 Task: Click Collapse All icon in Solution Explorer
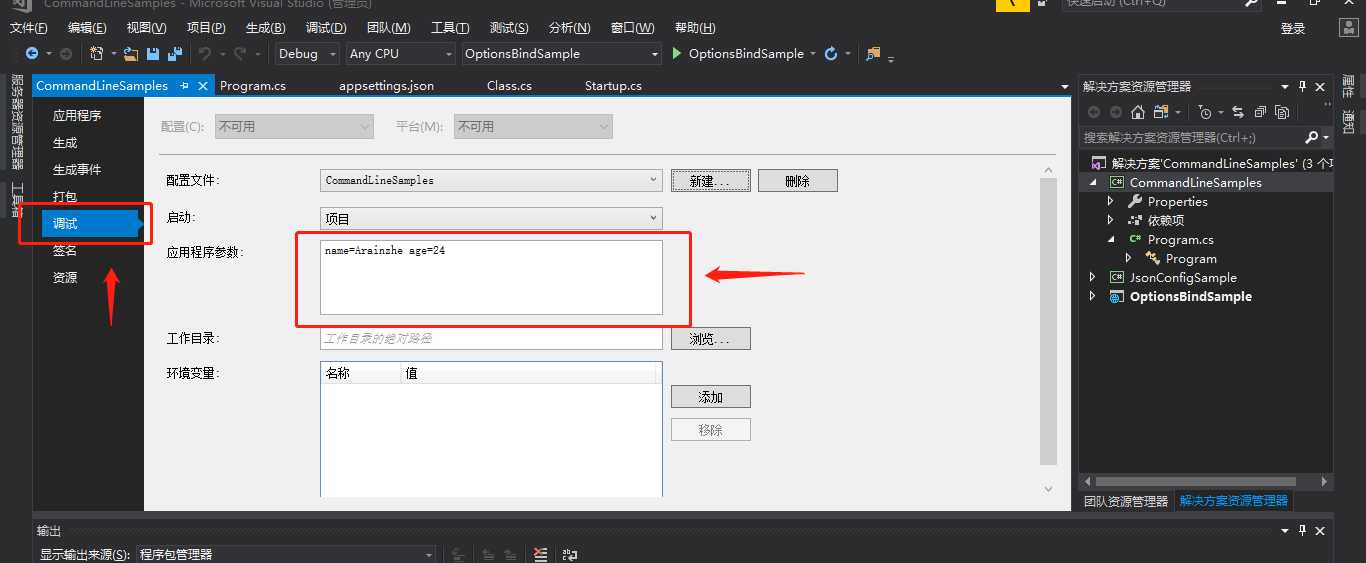[x=1260, y=112]
